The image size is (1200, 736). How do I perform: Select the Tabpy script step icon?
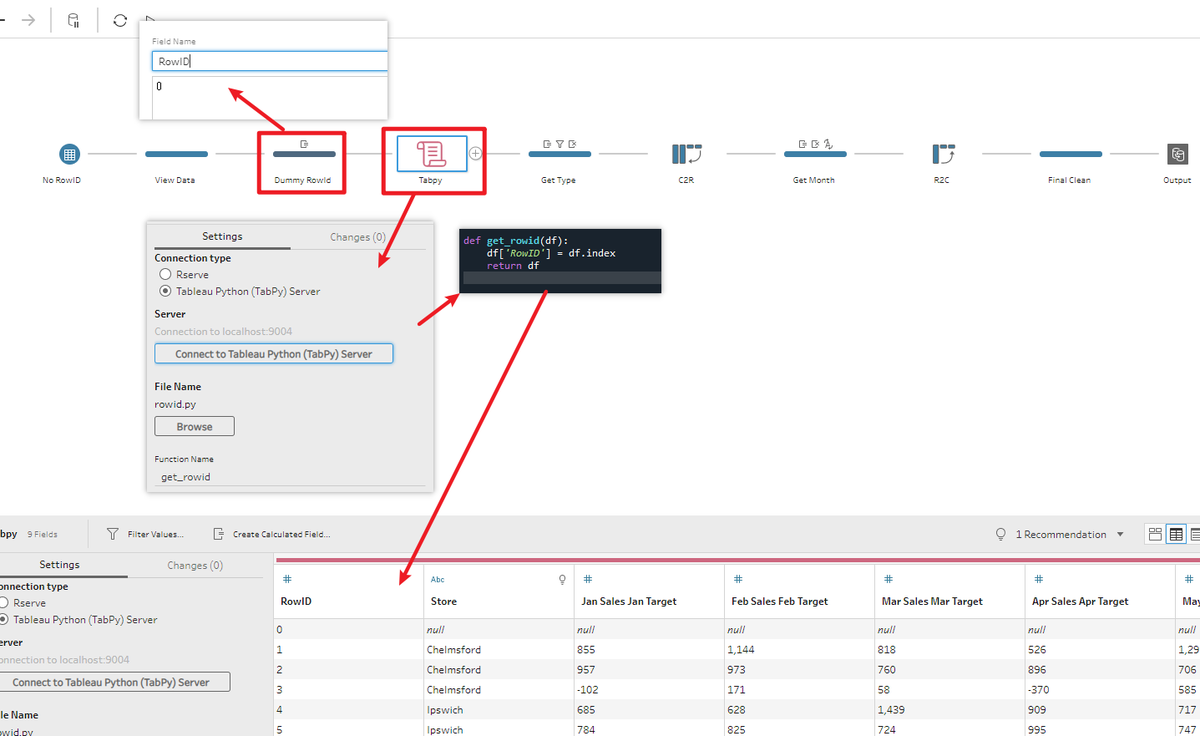coord(432,154)
